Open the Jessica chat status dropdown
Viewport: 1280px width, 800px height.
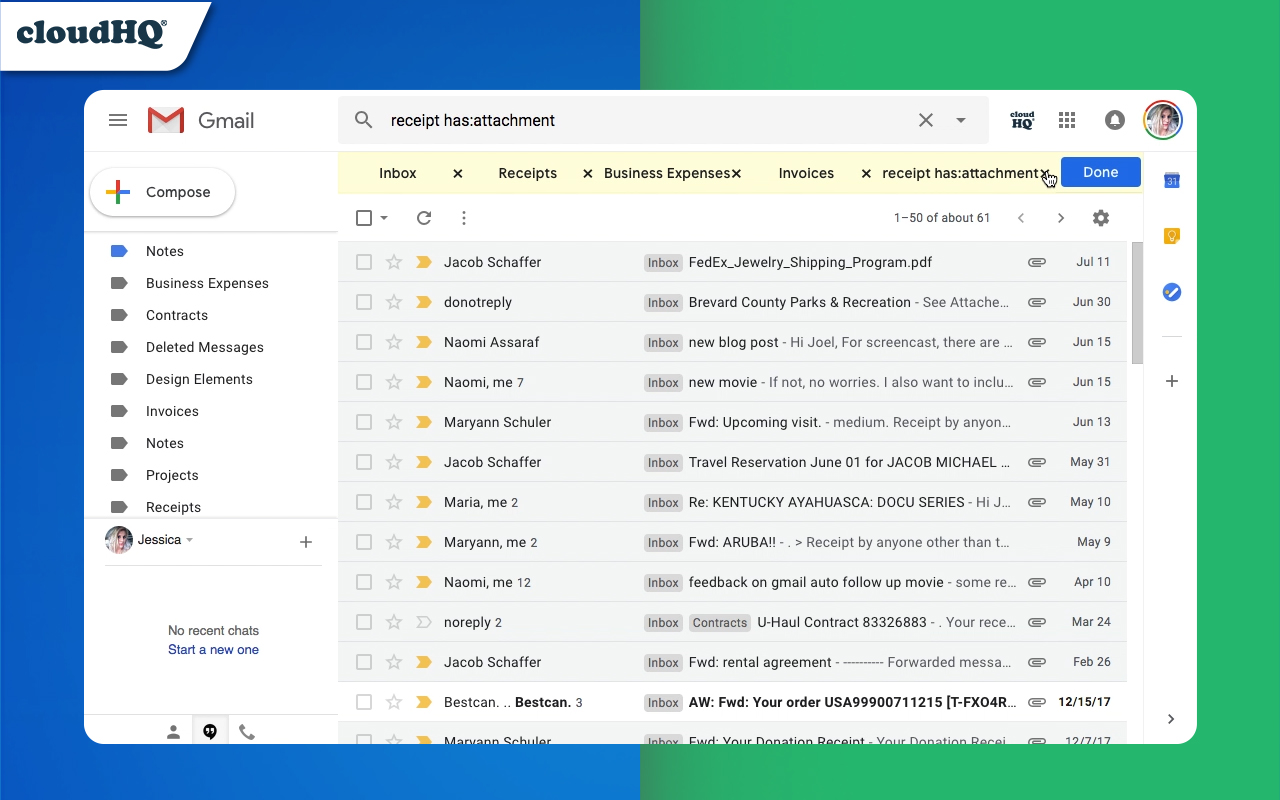tap(190, 540)
